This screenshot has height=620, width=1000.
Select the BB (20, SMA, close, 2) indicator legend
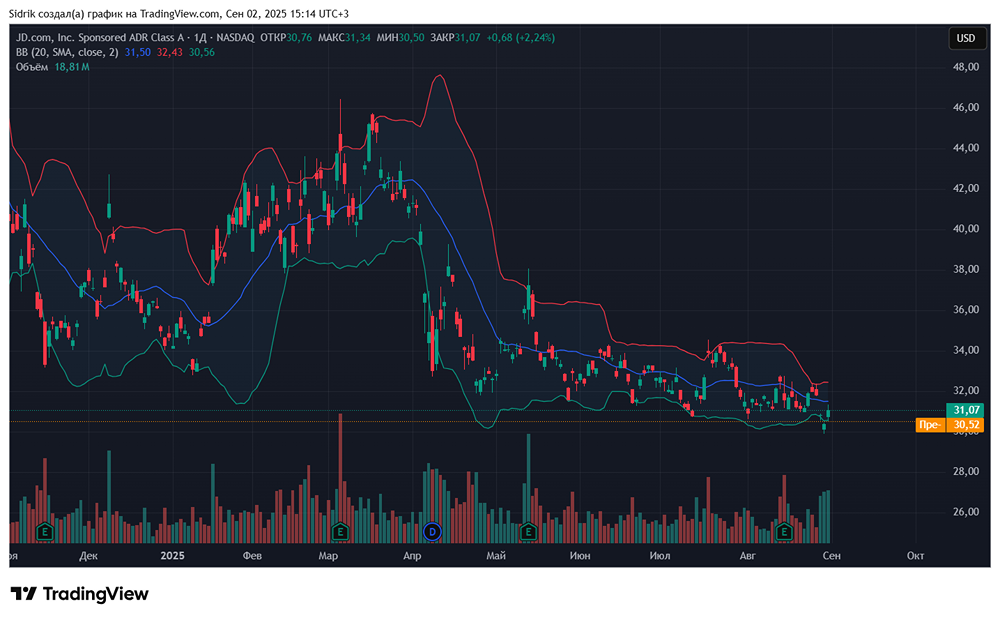[x=66, y=52]
